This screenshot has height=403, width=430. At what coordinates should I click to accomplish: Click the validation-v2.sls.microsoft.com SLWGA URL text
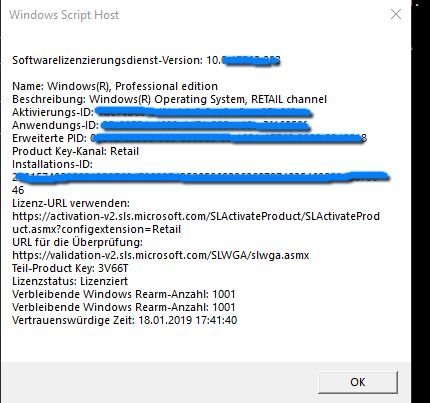161,255
